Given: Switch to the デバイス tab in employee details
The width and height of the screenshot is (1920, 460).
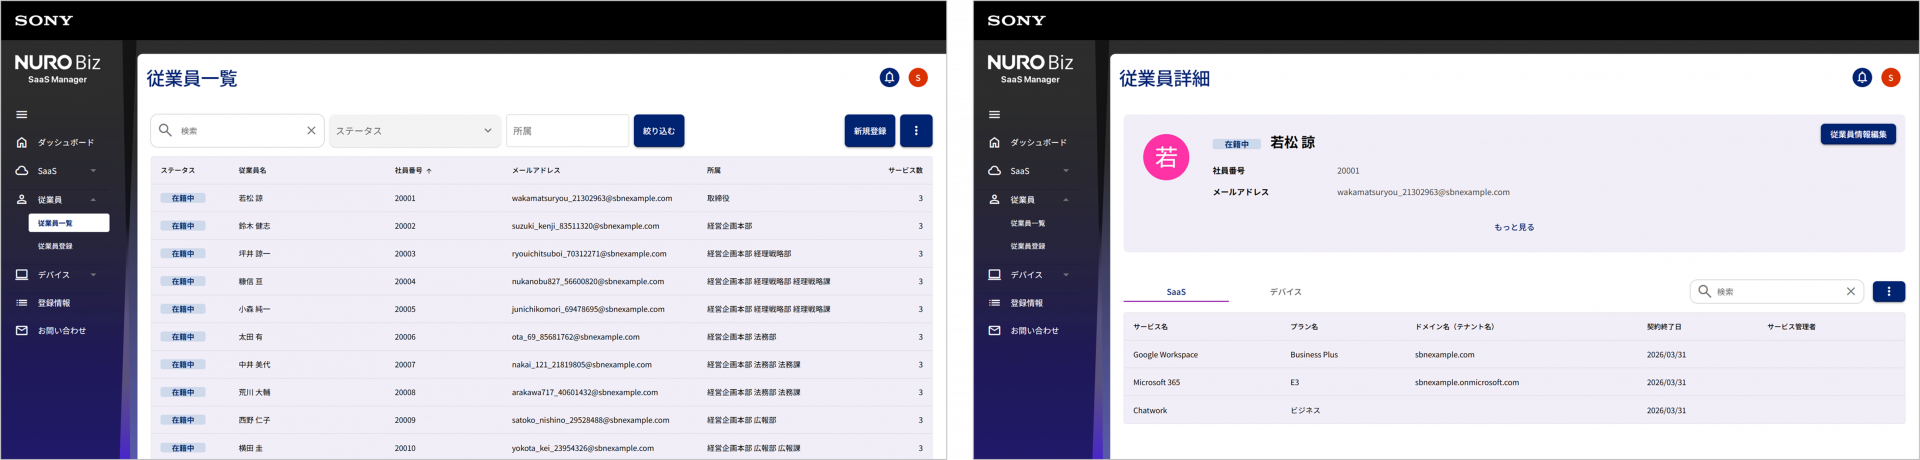Looking at the screenshot, I should (x=1285, y=292).
